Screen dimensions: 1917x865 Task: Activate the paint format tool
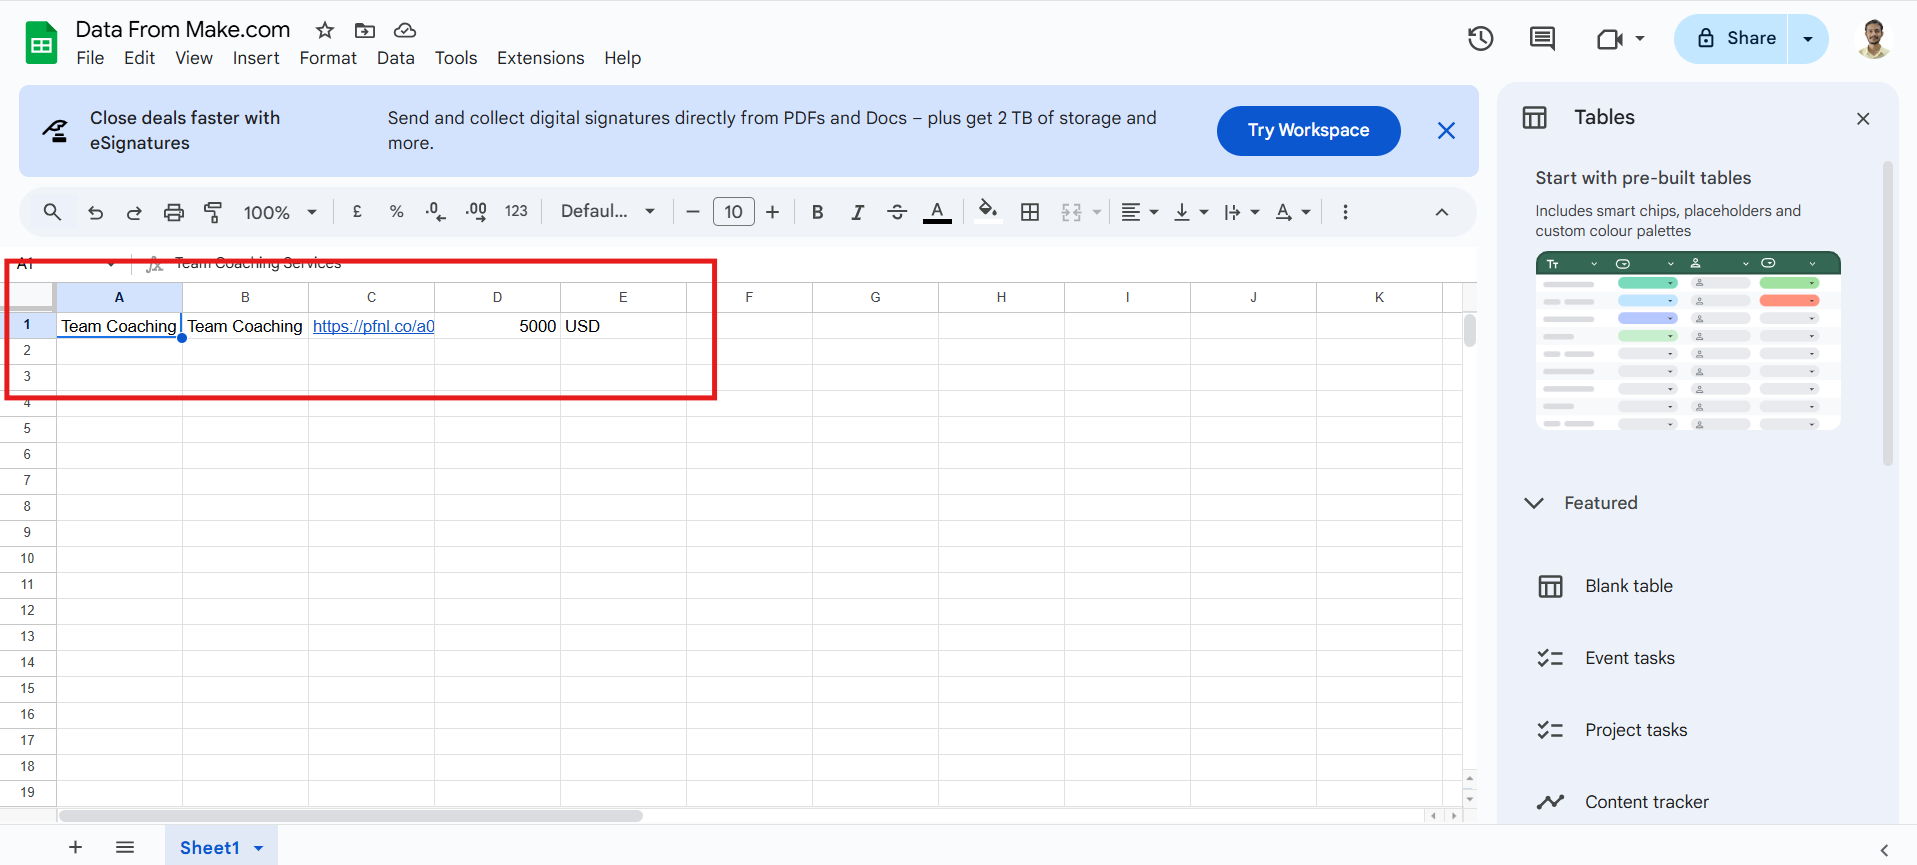[x=213, y=212]
